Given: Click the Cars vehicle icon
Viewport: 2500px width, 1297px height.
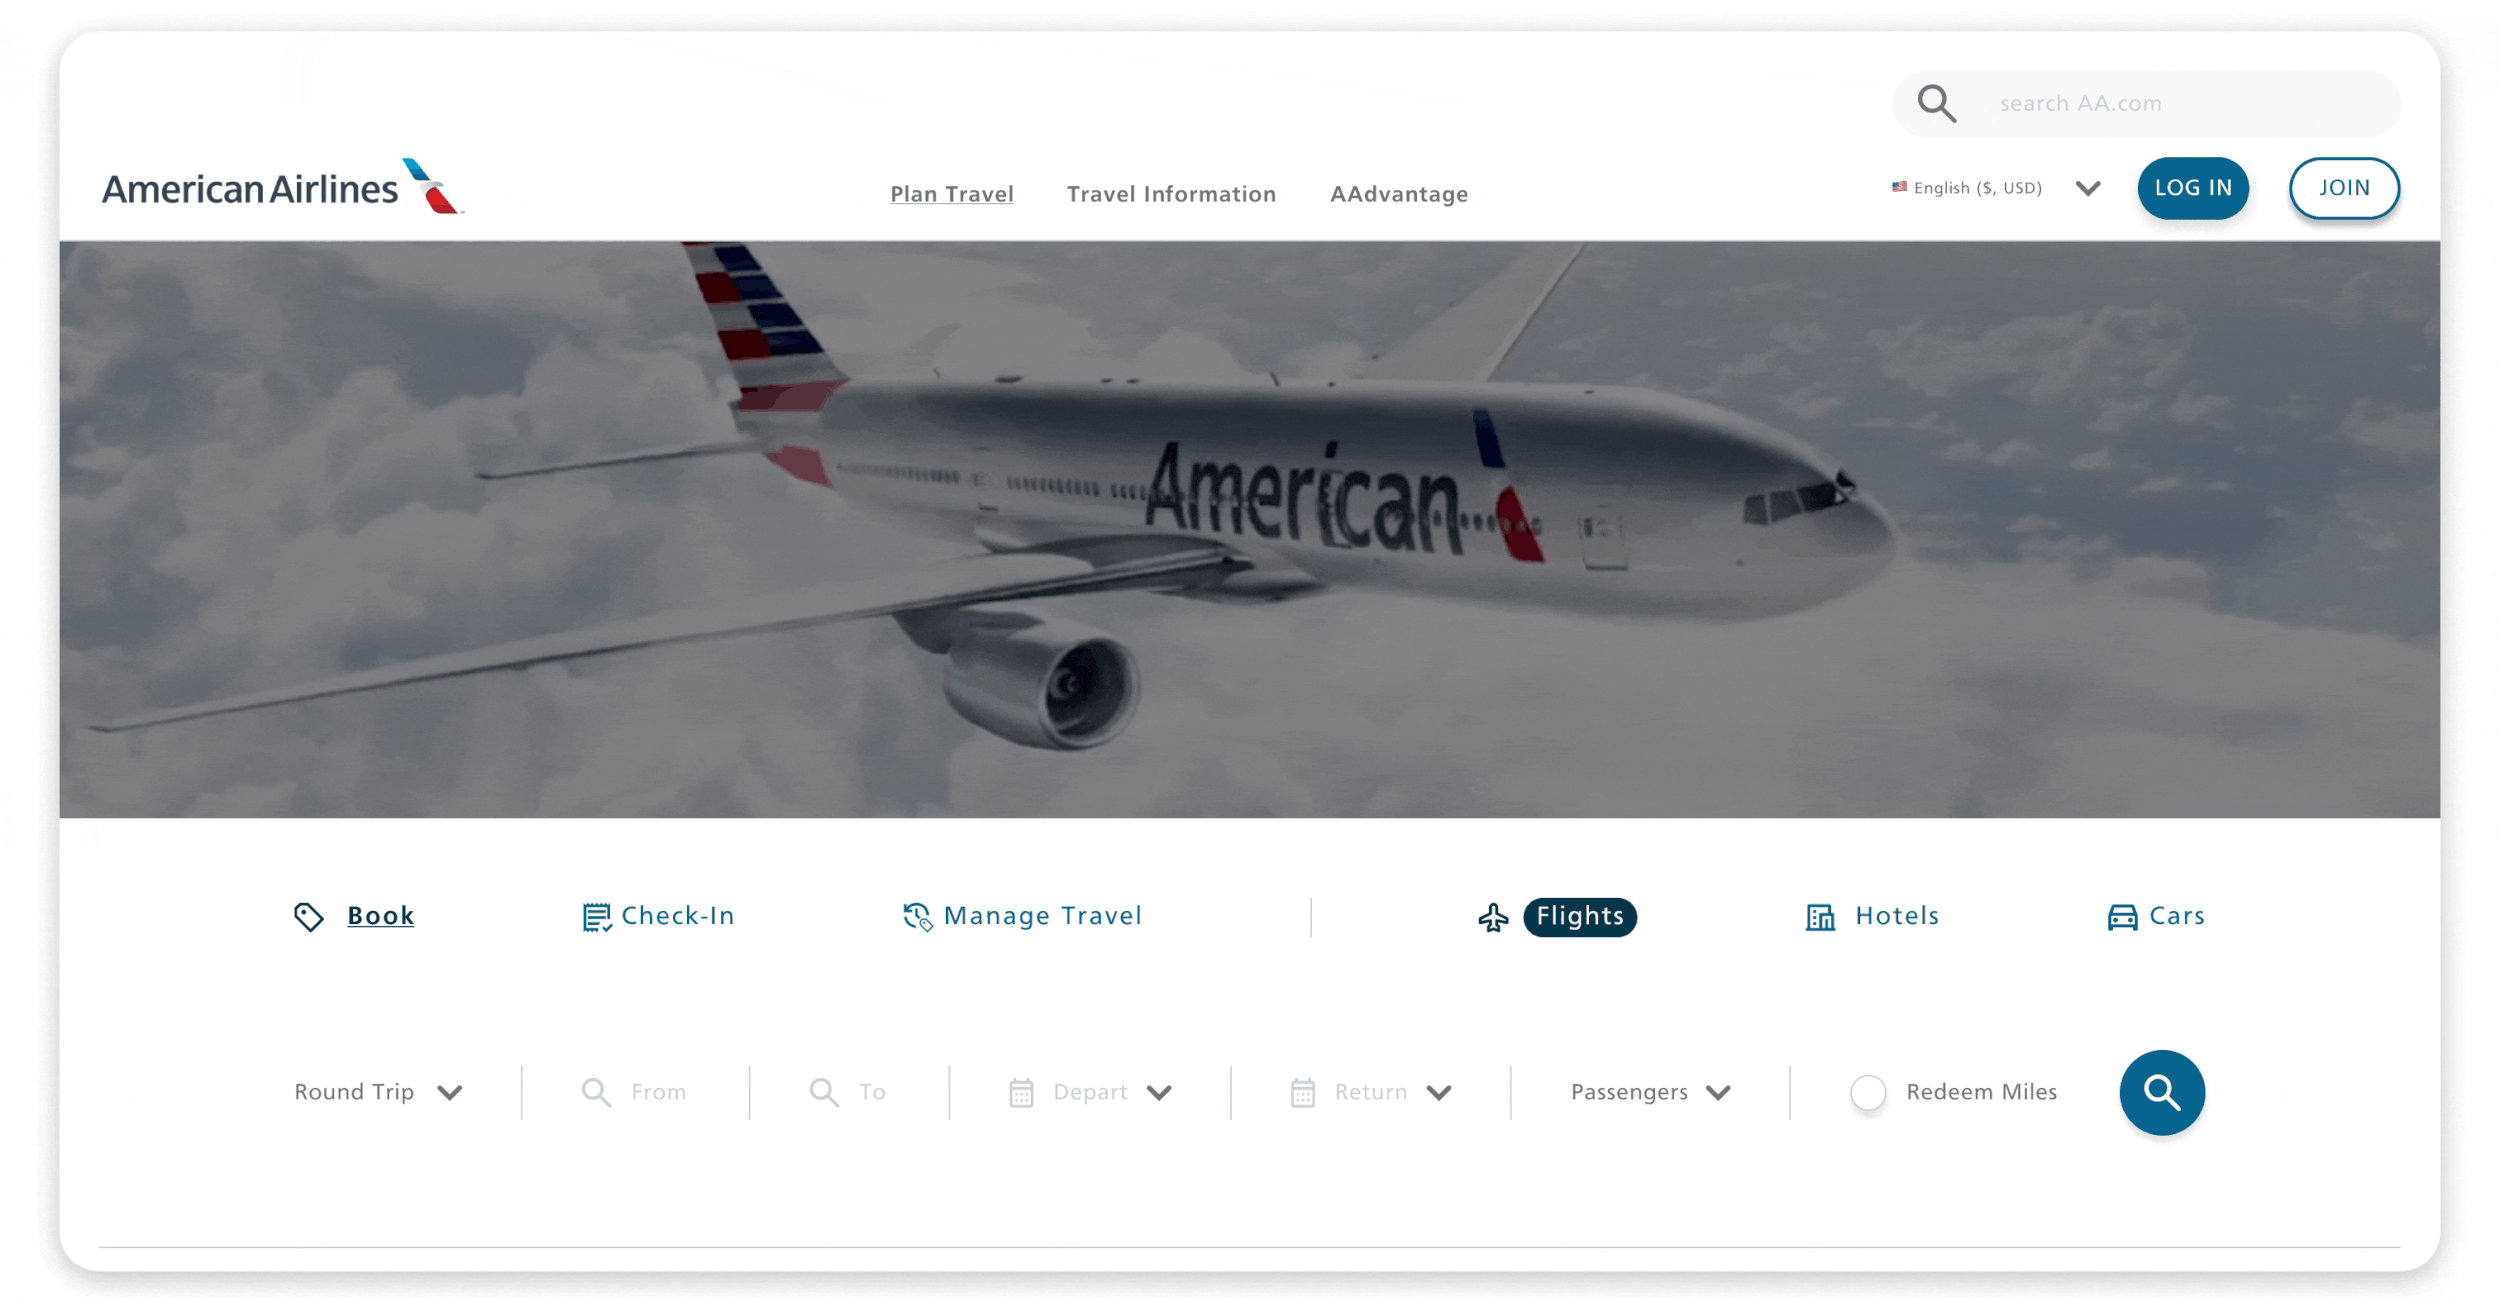Looking at the screenshot, I should (x=2122, y=917).
